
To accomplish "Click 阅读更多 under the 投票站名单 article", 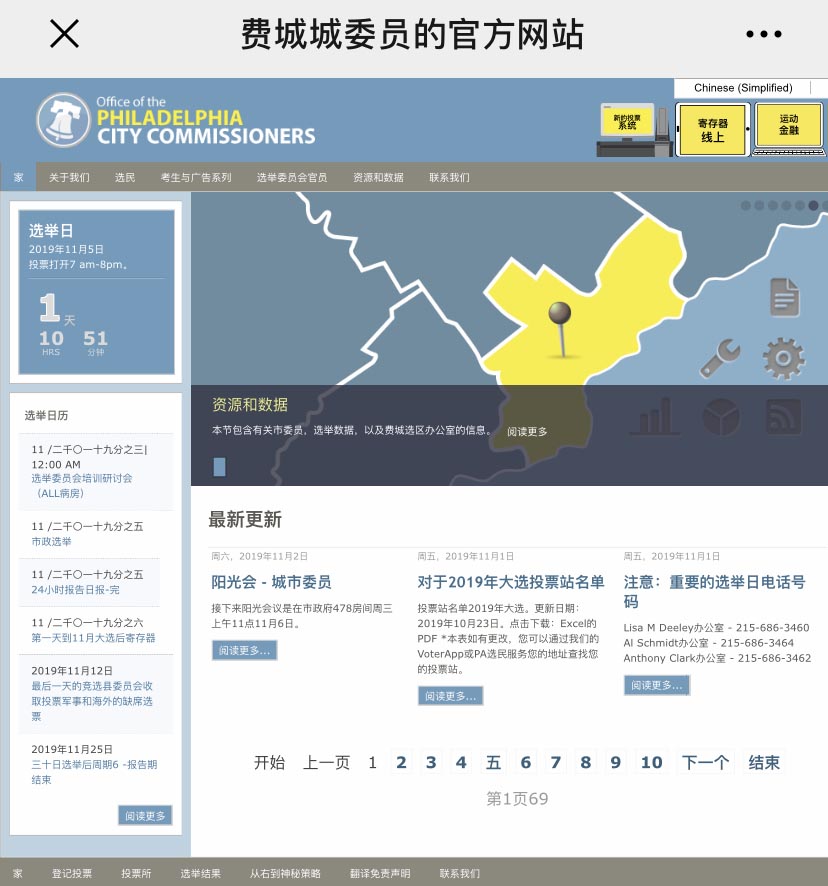I will 450,696.
